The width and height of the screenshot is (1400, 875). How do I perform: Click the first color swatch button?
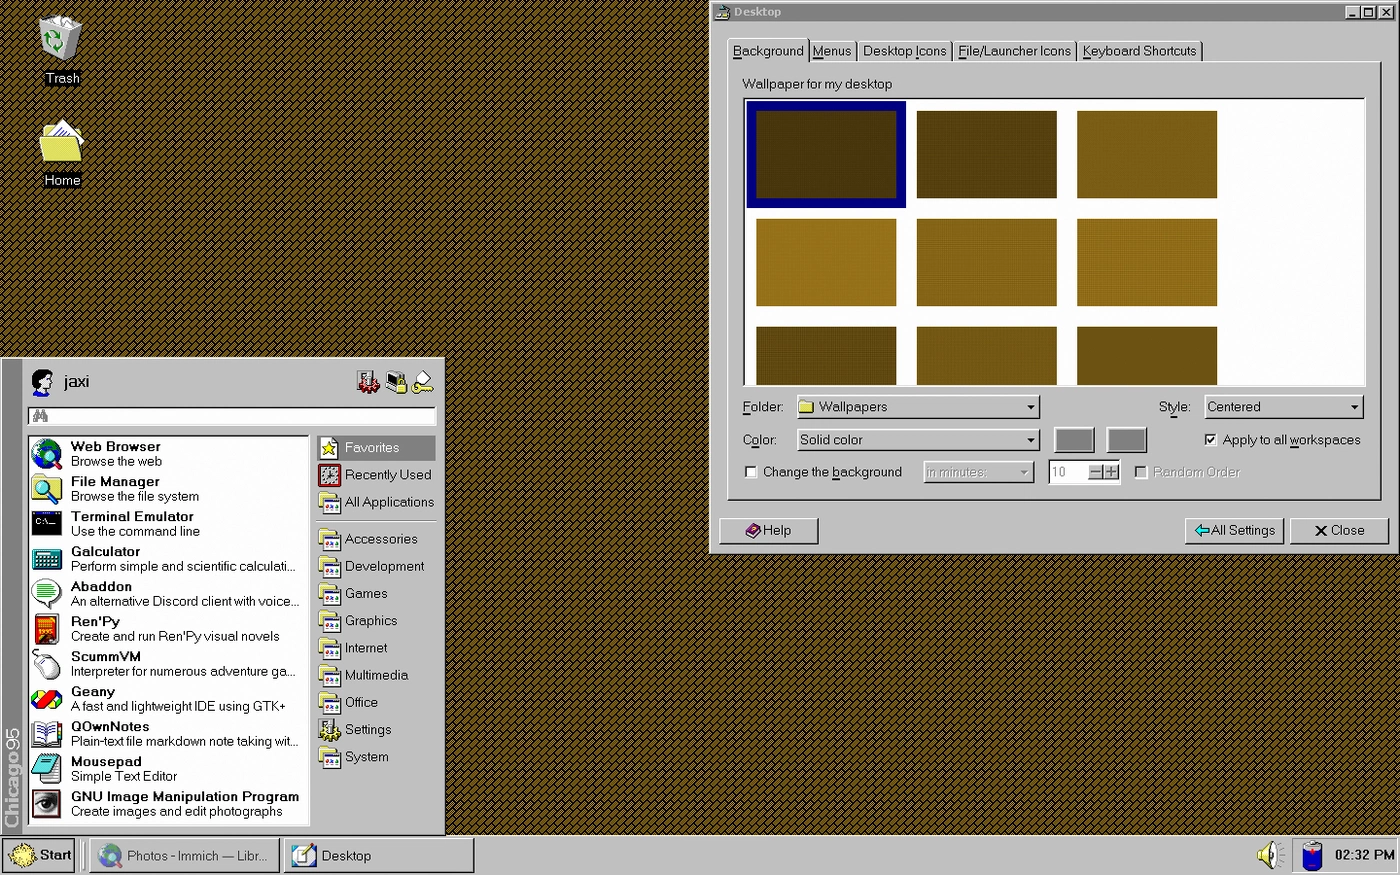[1074, 440]
